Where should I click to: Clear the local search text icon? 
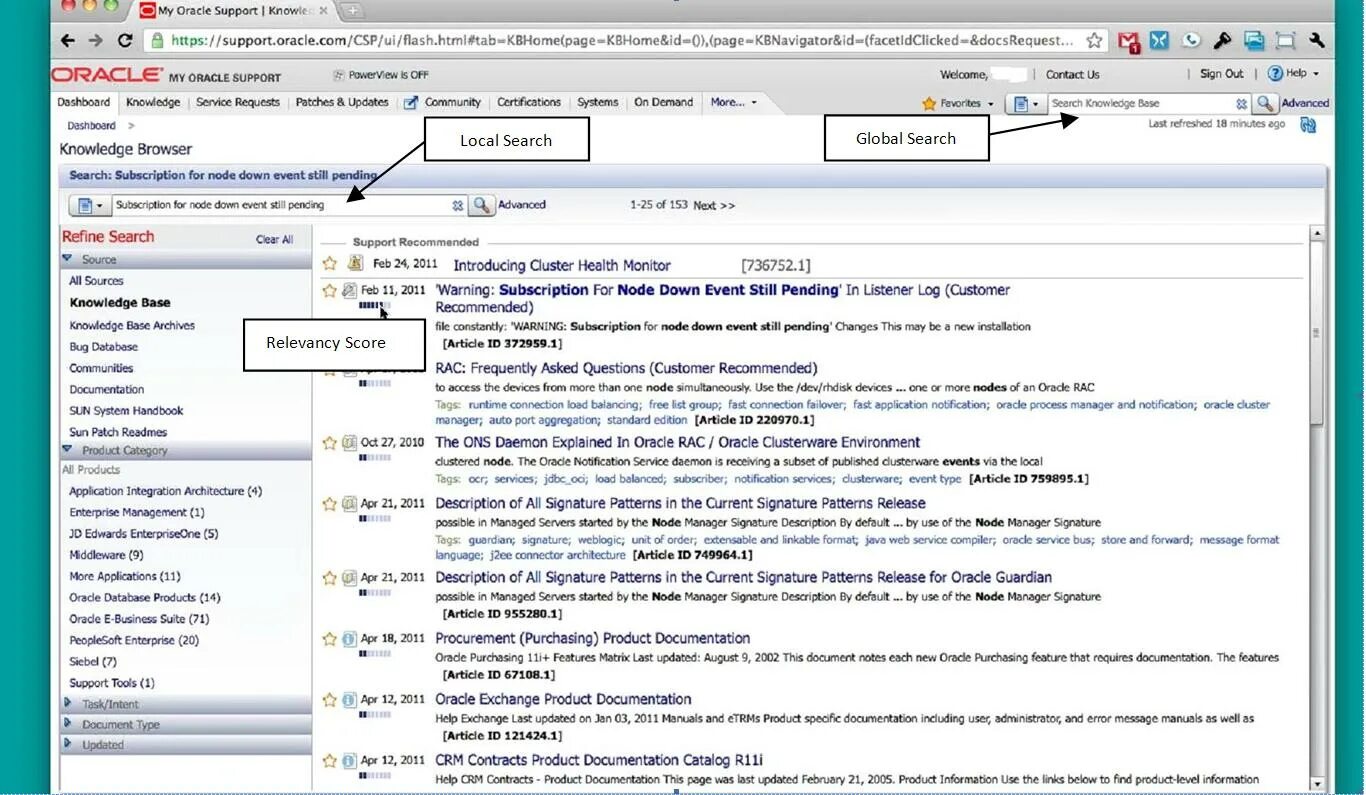[457, 205]
